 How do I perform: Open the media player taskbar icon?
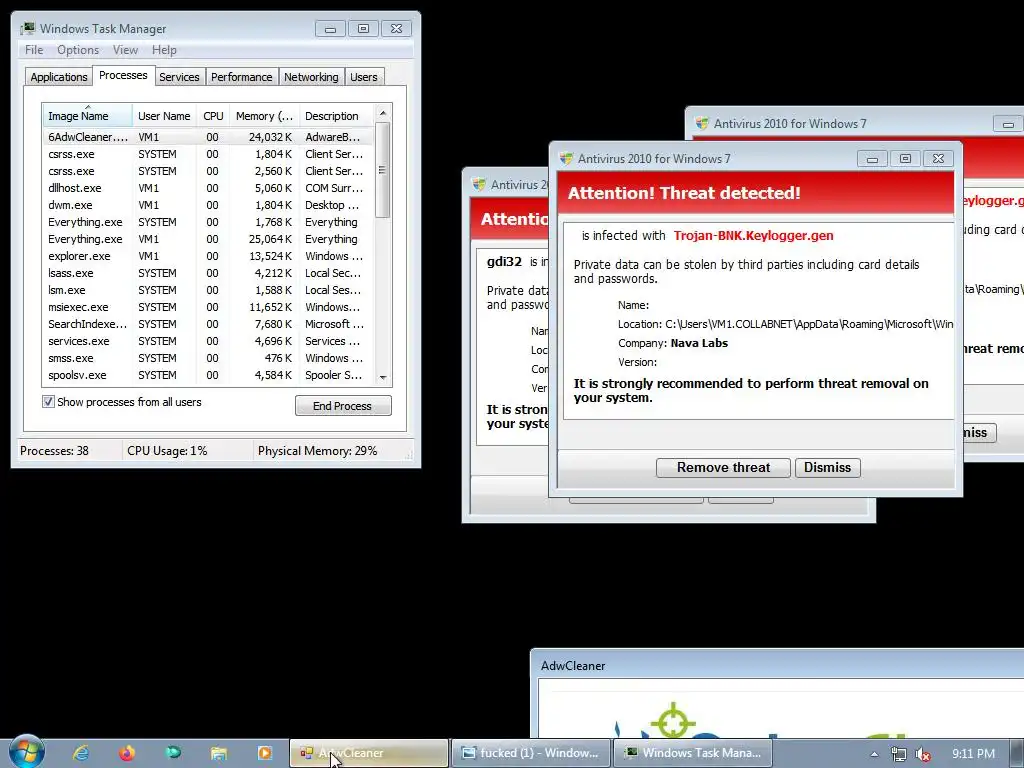coord(264,753)
